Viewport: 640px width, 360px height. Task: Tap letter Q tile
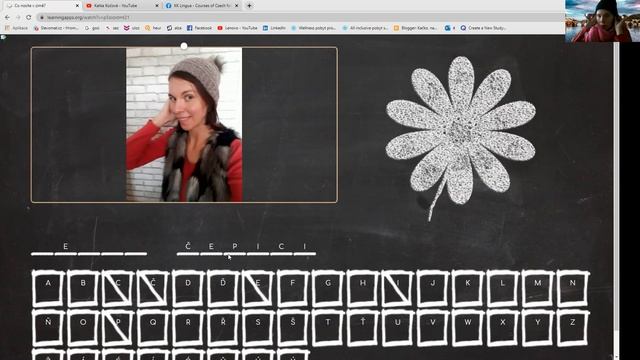click(153, 328)
